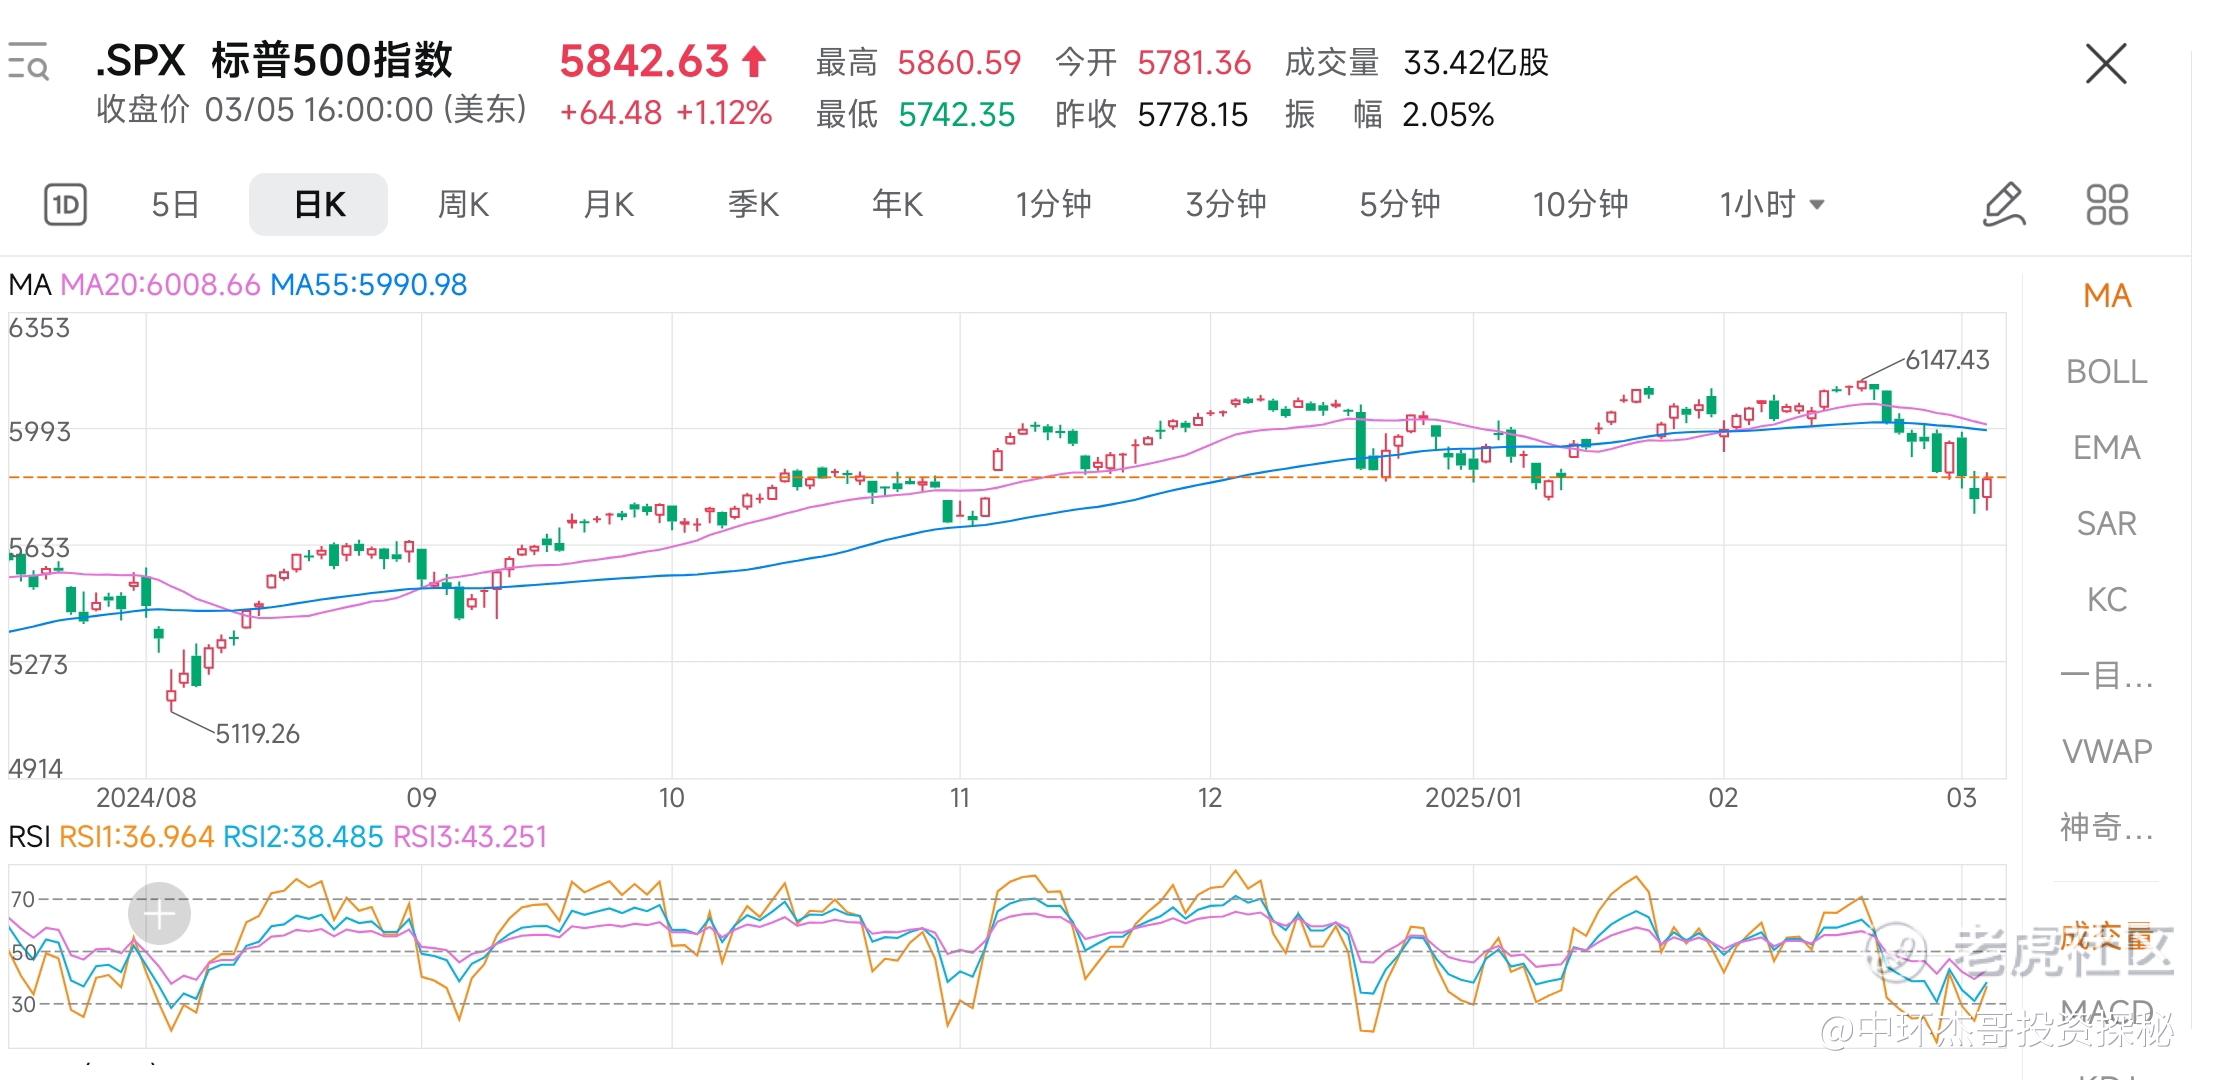This screenshot has height=1080, width=2218.
Task: Select the 日K daily candlestick tab
Action: [x=319, y=205]
